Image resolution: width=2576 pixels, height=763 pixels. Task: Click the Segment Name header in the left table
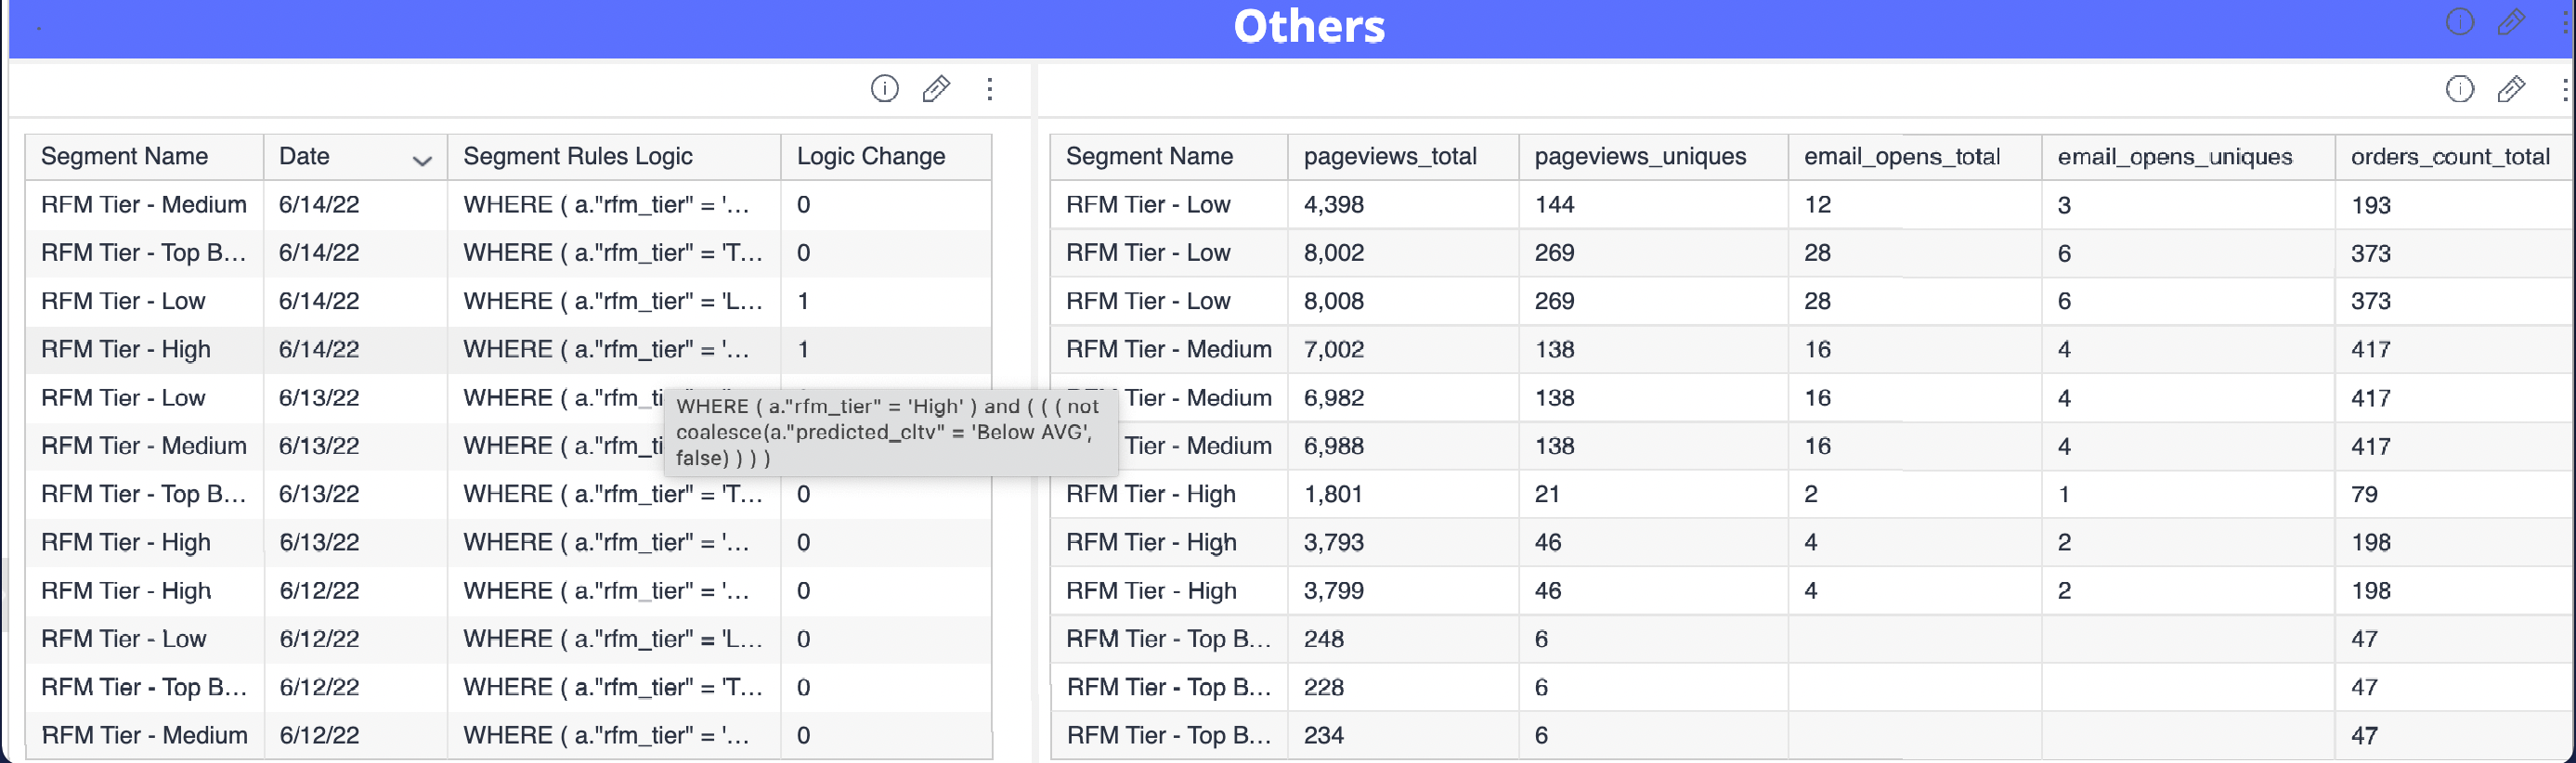pyautogui.click(x=125, y=157)
